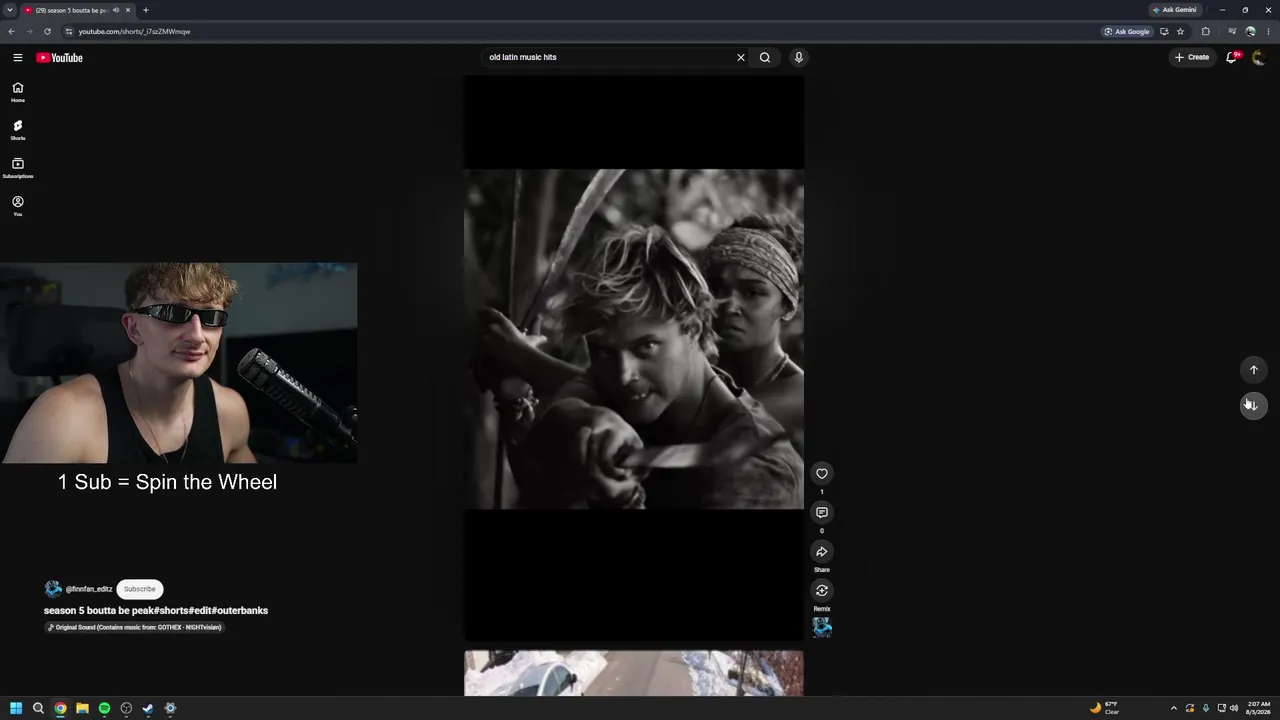The width and height of the screenshot is (1280, 720).
Task: Pause the playing Short video
Action: (x=634, y=358)
